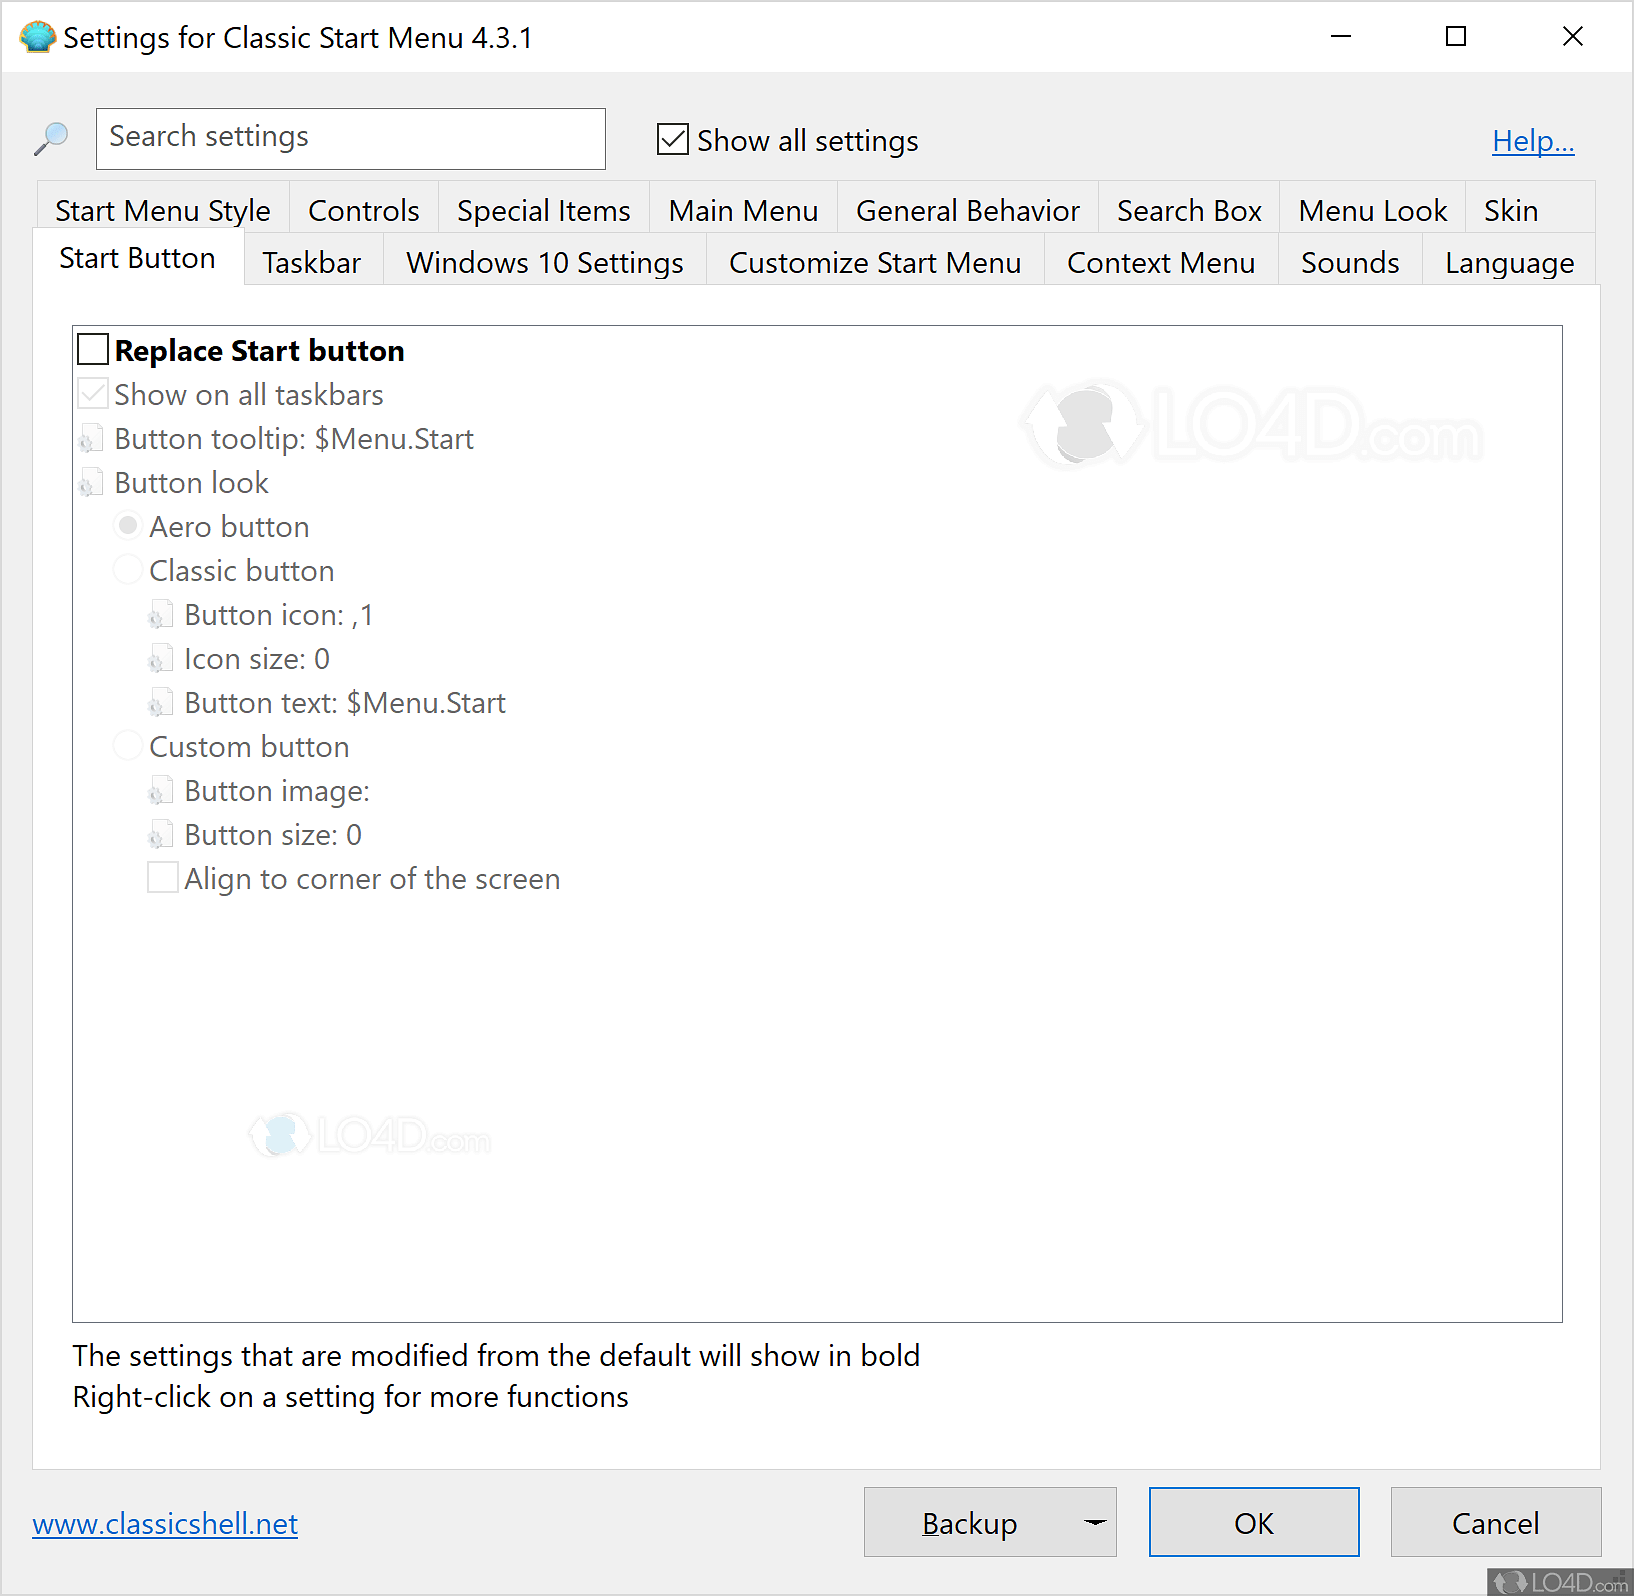The height and width of the screenshot is (1596, 1634).
Task: Click the Cancel button
Action: (1495, 1522)
